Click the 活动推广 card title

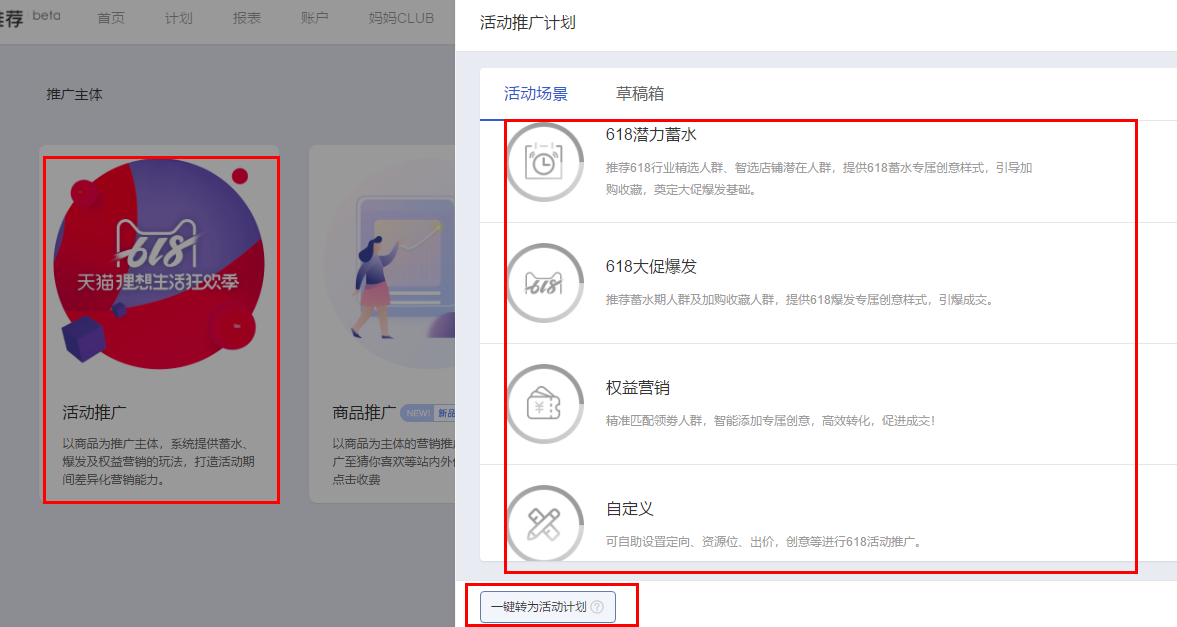[x=94, y=412]
